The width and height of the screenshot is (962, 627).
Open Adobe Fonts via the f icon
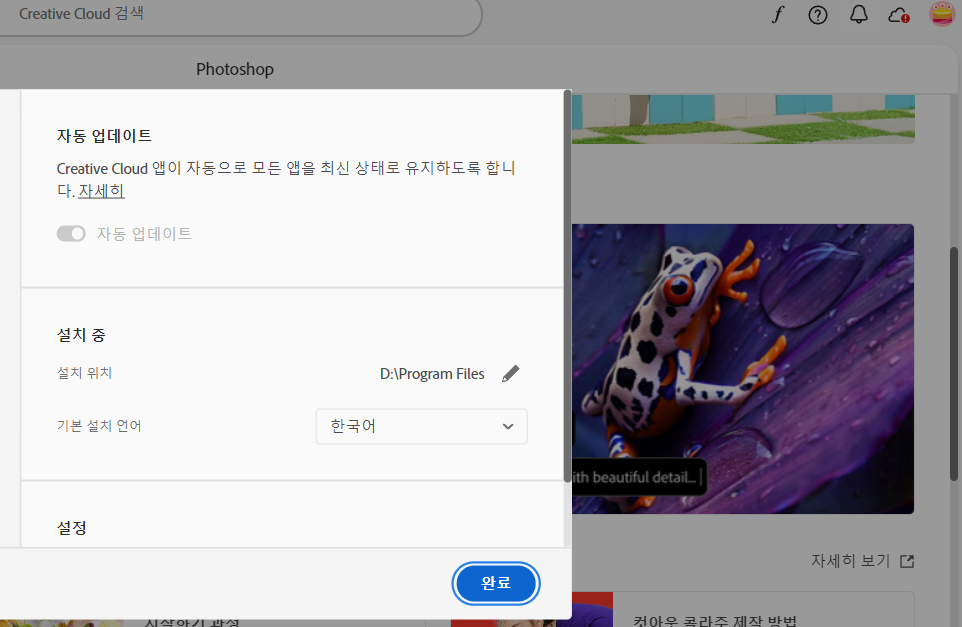tap(778, 14)
